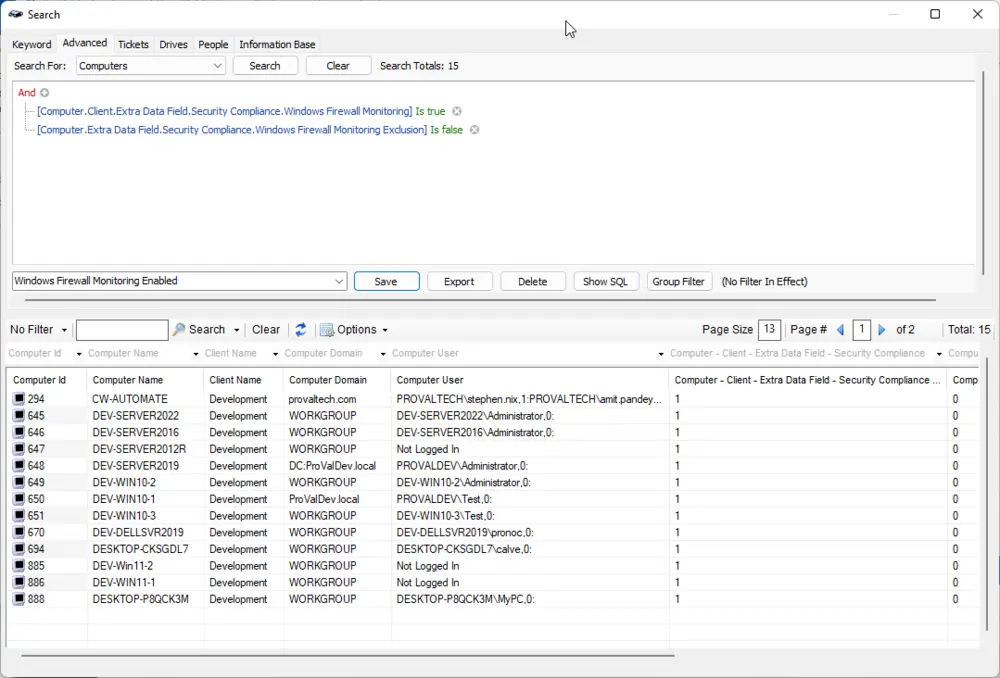Expand the results Search button dropdown arrow
This screenshot has width=1000, height=678.
pyautogui.click(x=236, y=330)
